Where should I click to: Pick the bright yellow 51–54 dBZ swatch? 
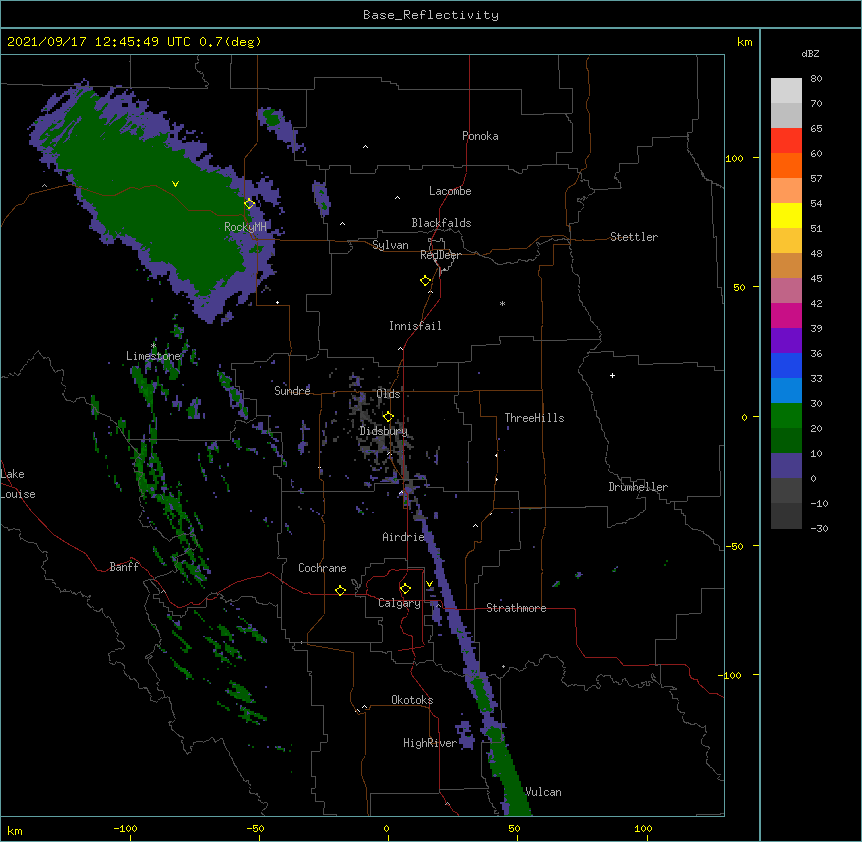[x=786, y=215]
